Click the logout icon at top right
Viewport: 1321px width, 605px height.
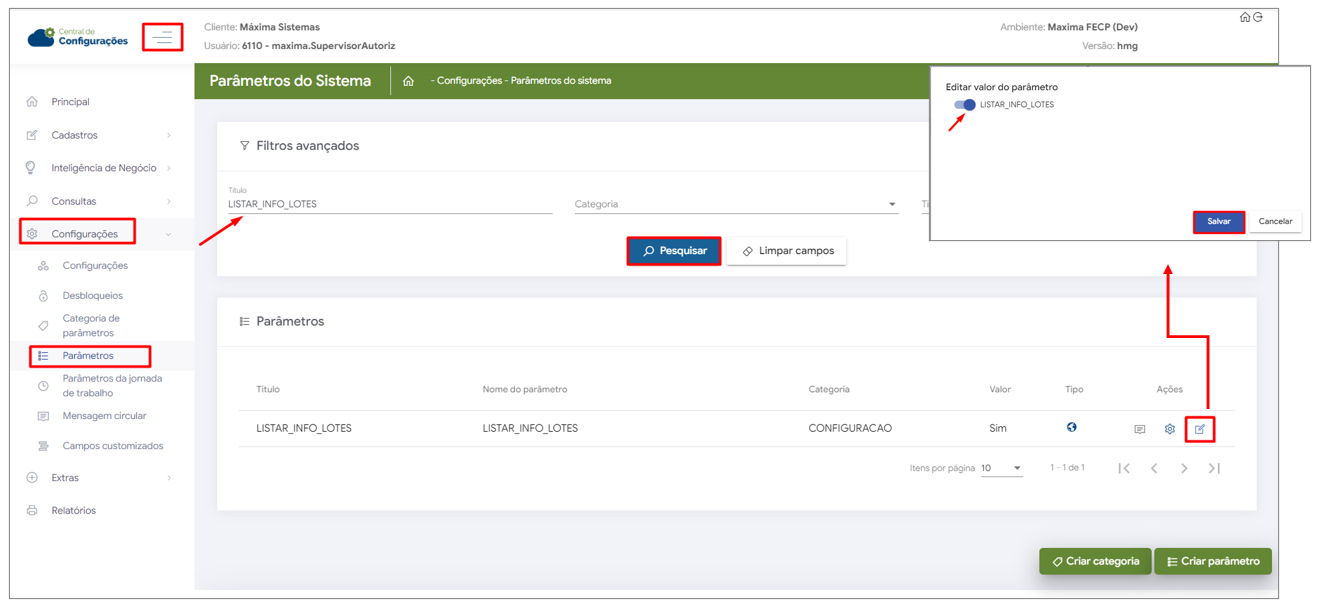(1258, 17)
